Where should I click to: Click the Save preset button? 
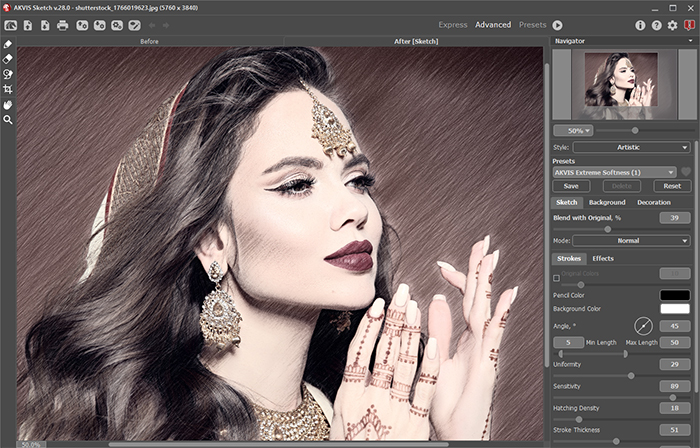(570, 186)
